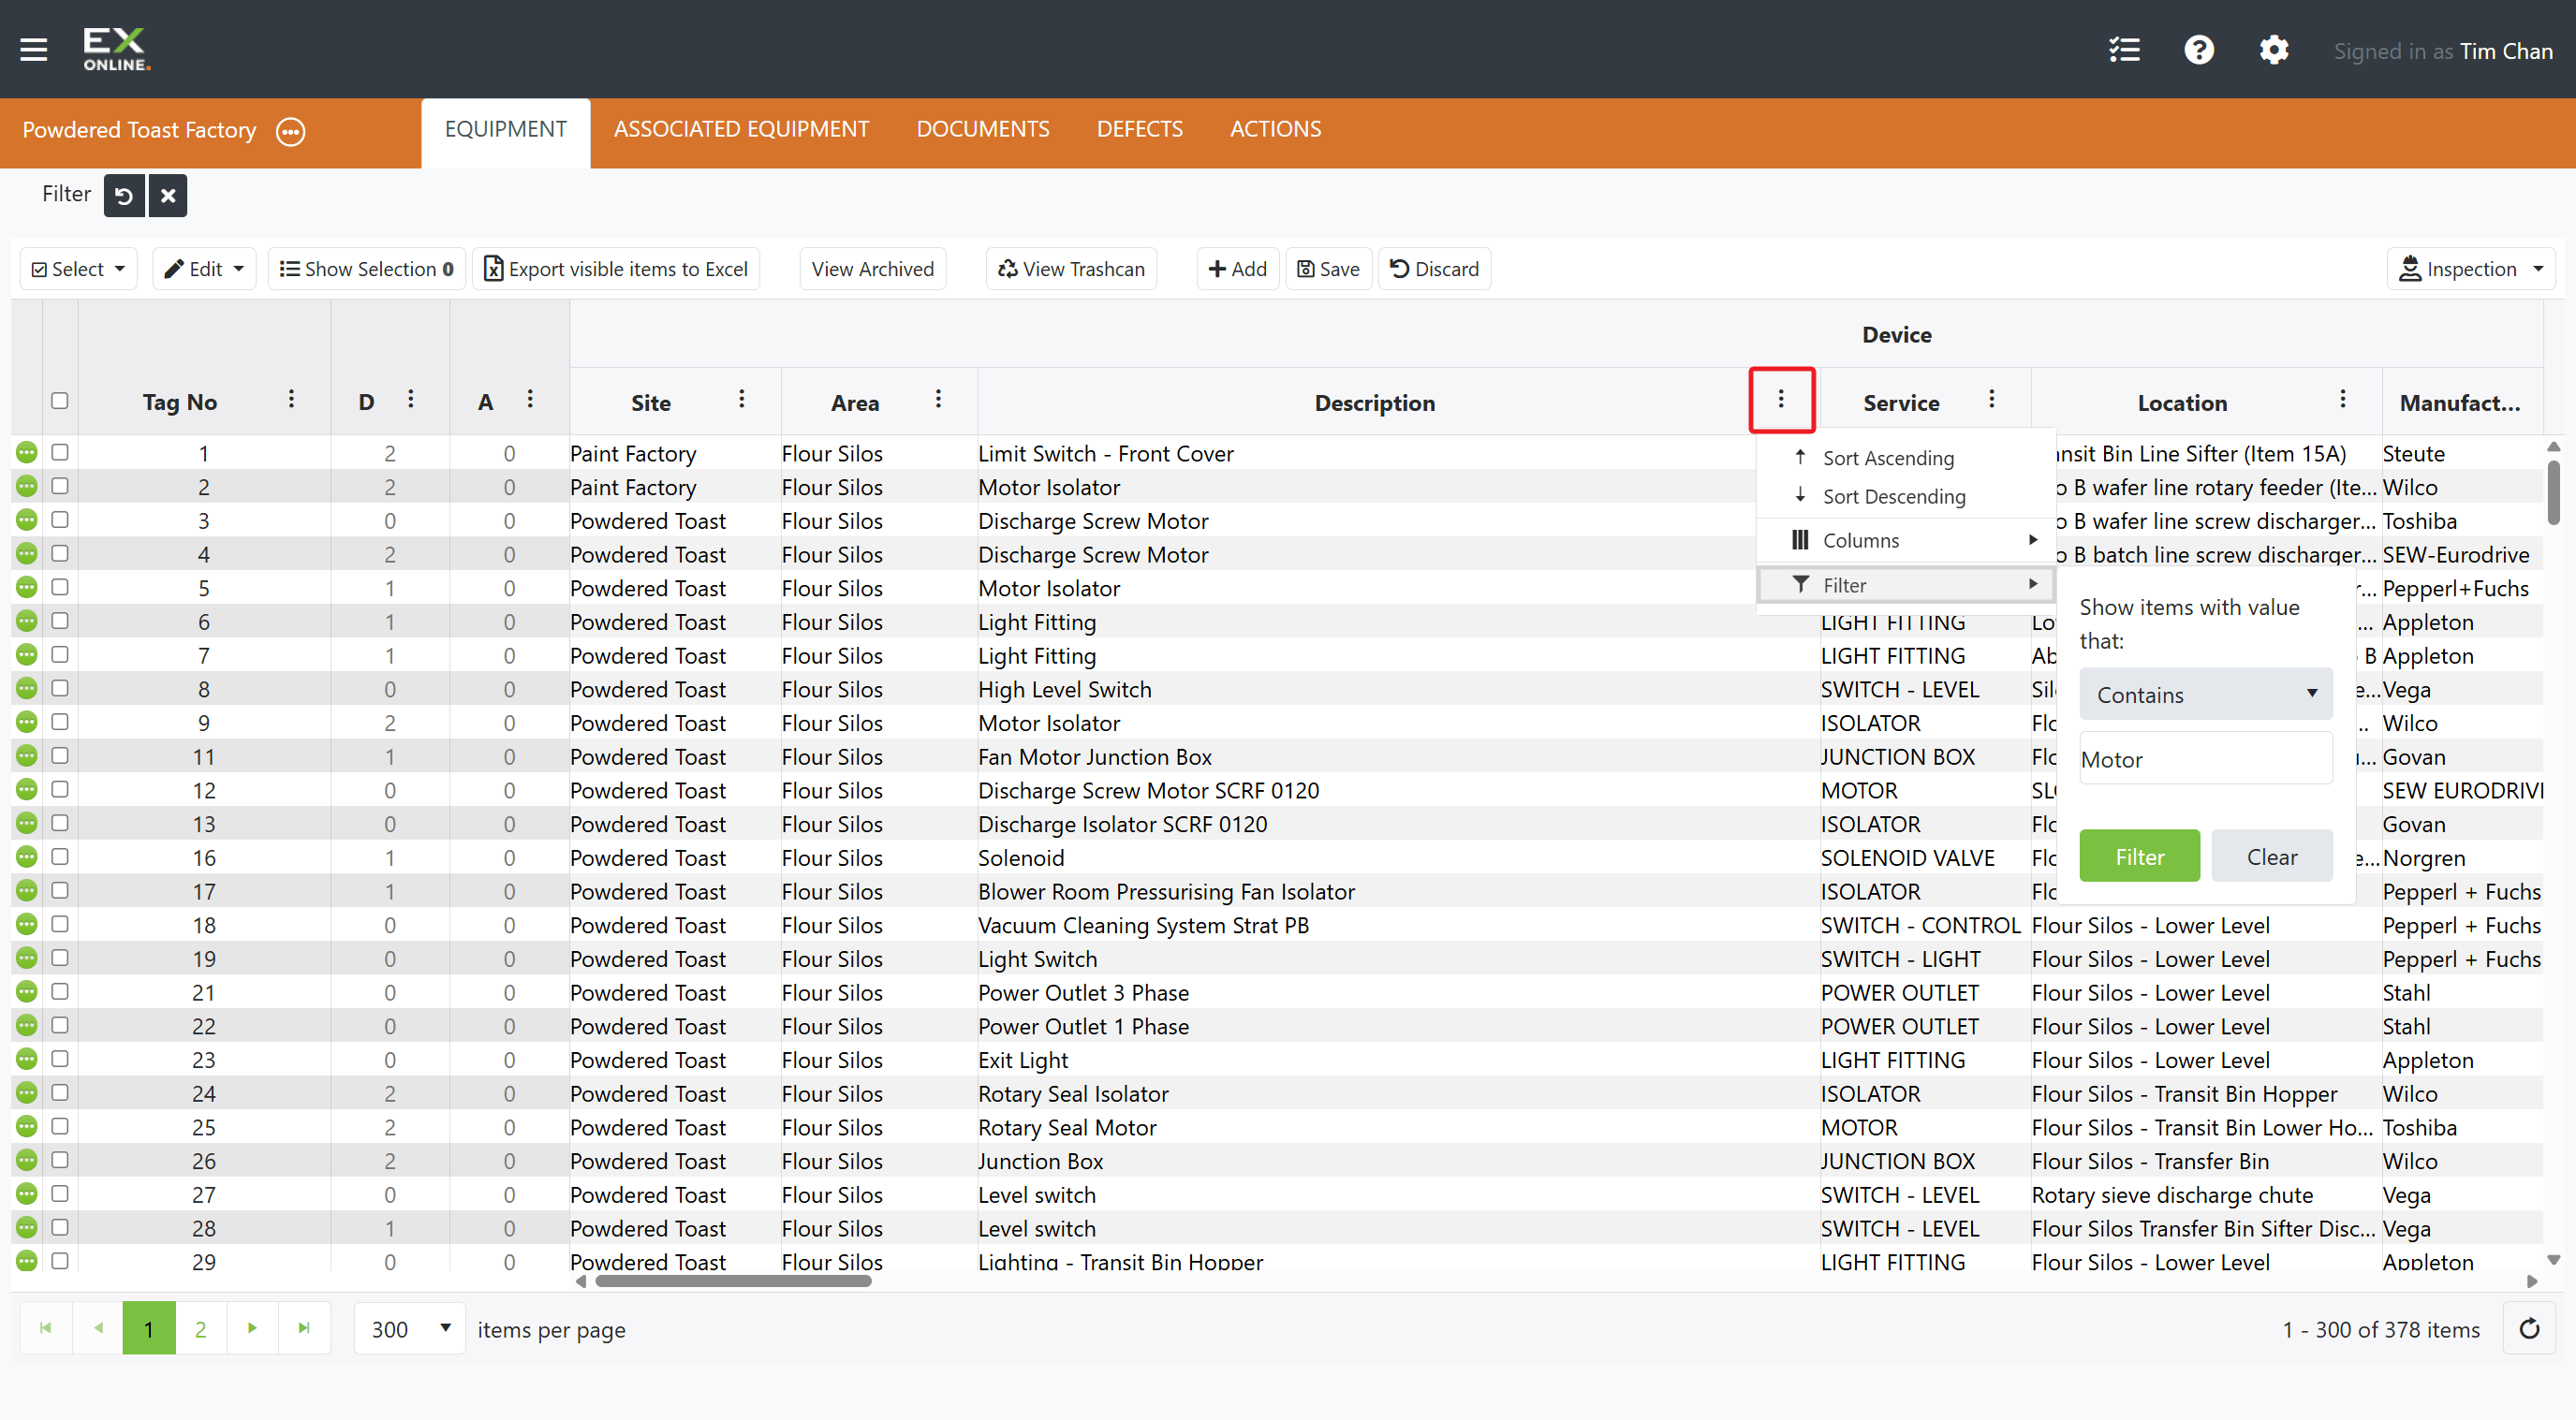
Task: Open the D column menu icon
Action: tap(410, 399)
